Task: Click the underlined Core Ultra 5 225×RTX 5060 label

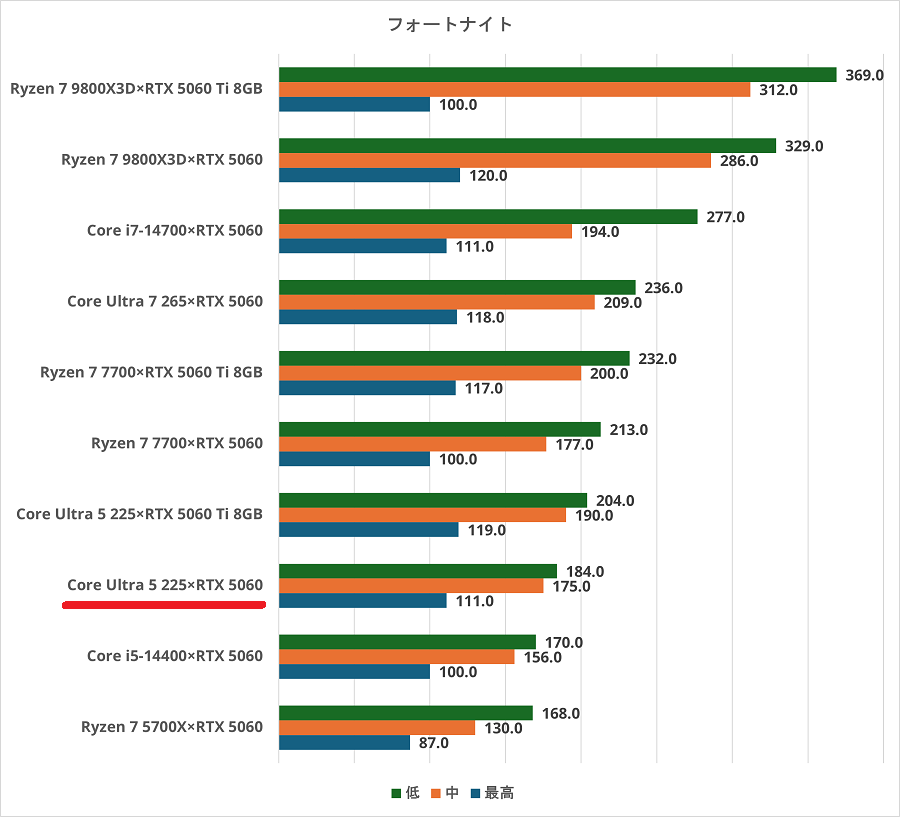Action: click(165, 585)
